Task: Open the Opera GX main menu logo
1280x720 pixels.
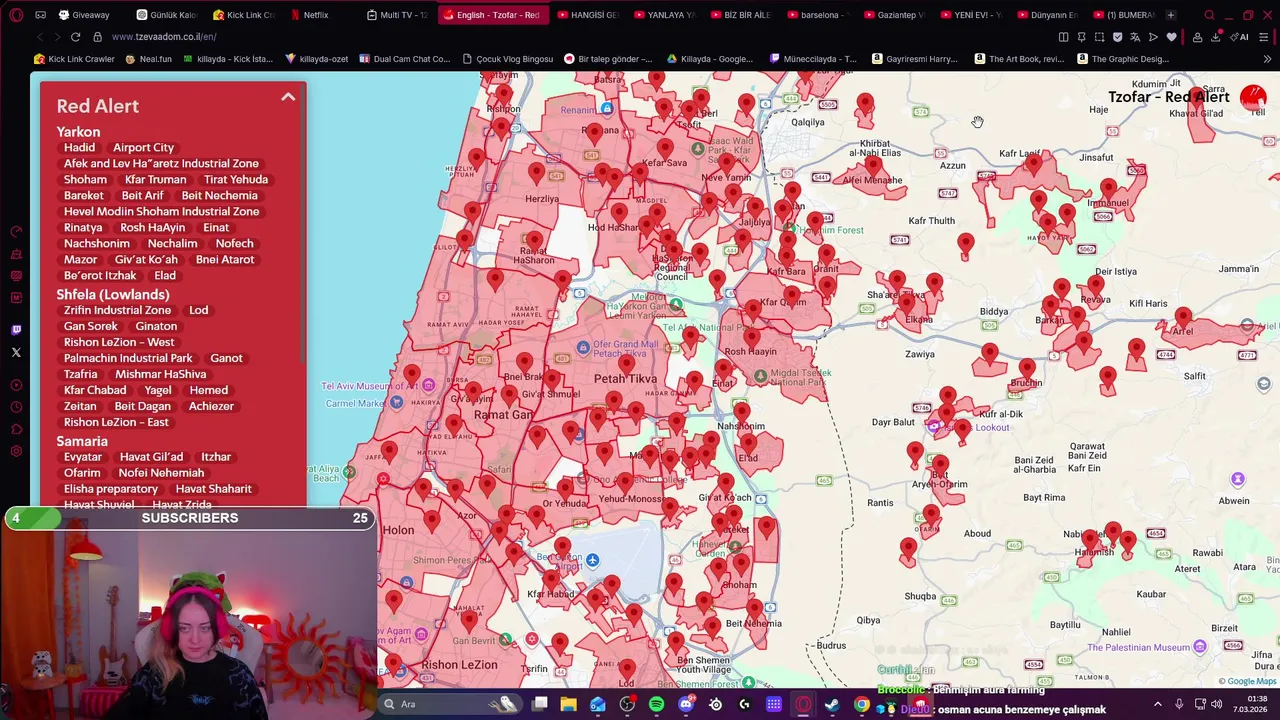Action: [16, 15]
